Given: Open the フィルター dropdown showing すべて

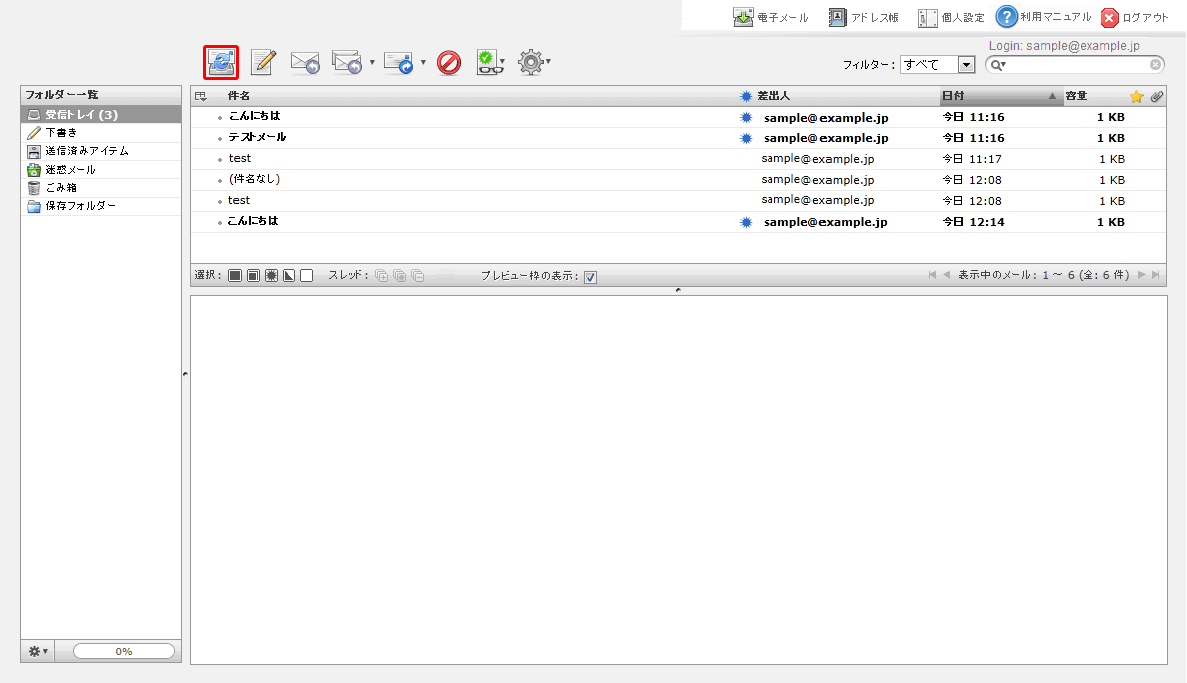Looking at the screenshot, I should pyautogui.click(x=937, y=65).
